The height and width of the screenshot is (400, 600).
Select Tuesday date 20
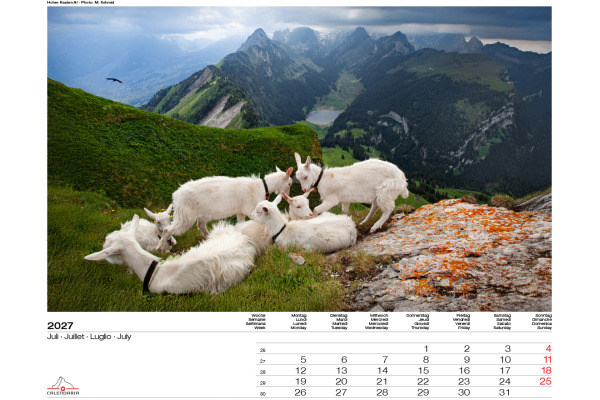(x=341, y=382)
